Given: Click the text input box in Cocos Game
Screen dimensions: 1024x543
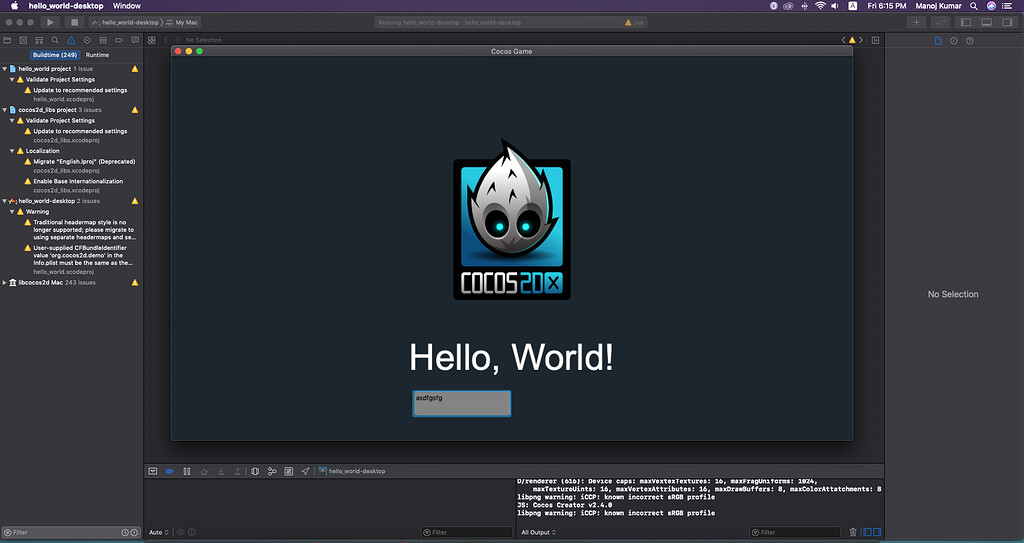Looking at the screenshot, I should coord(462,403).
